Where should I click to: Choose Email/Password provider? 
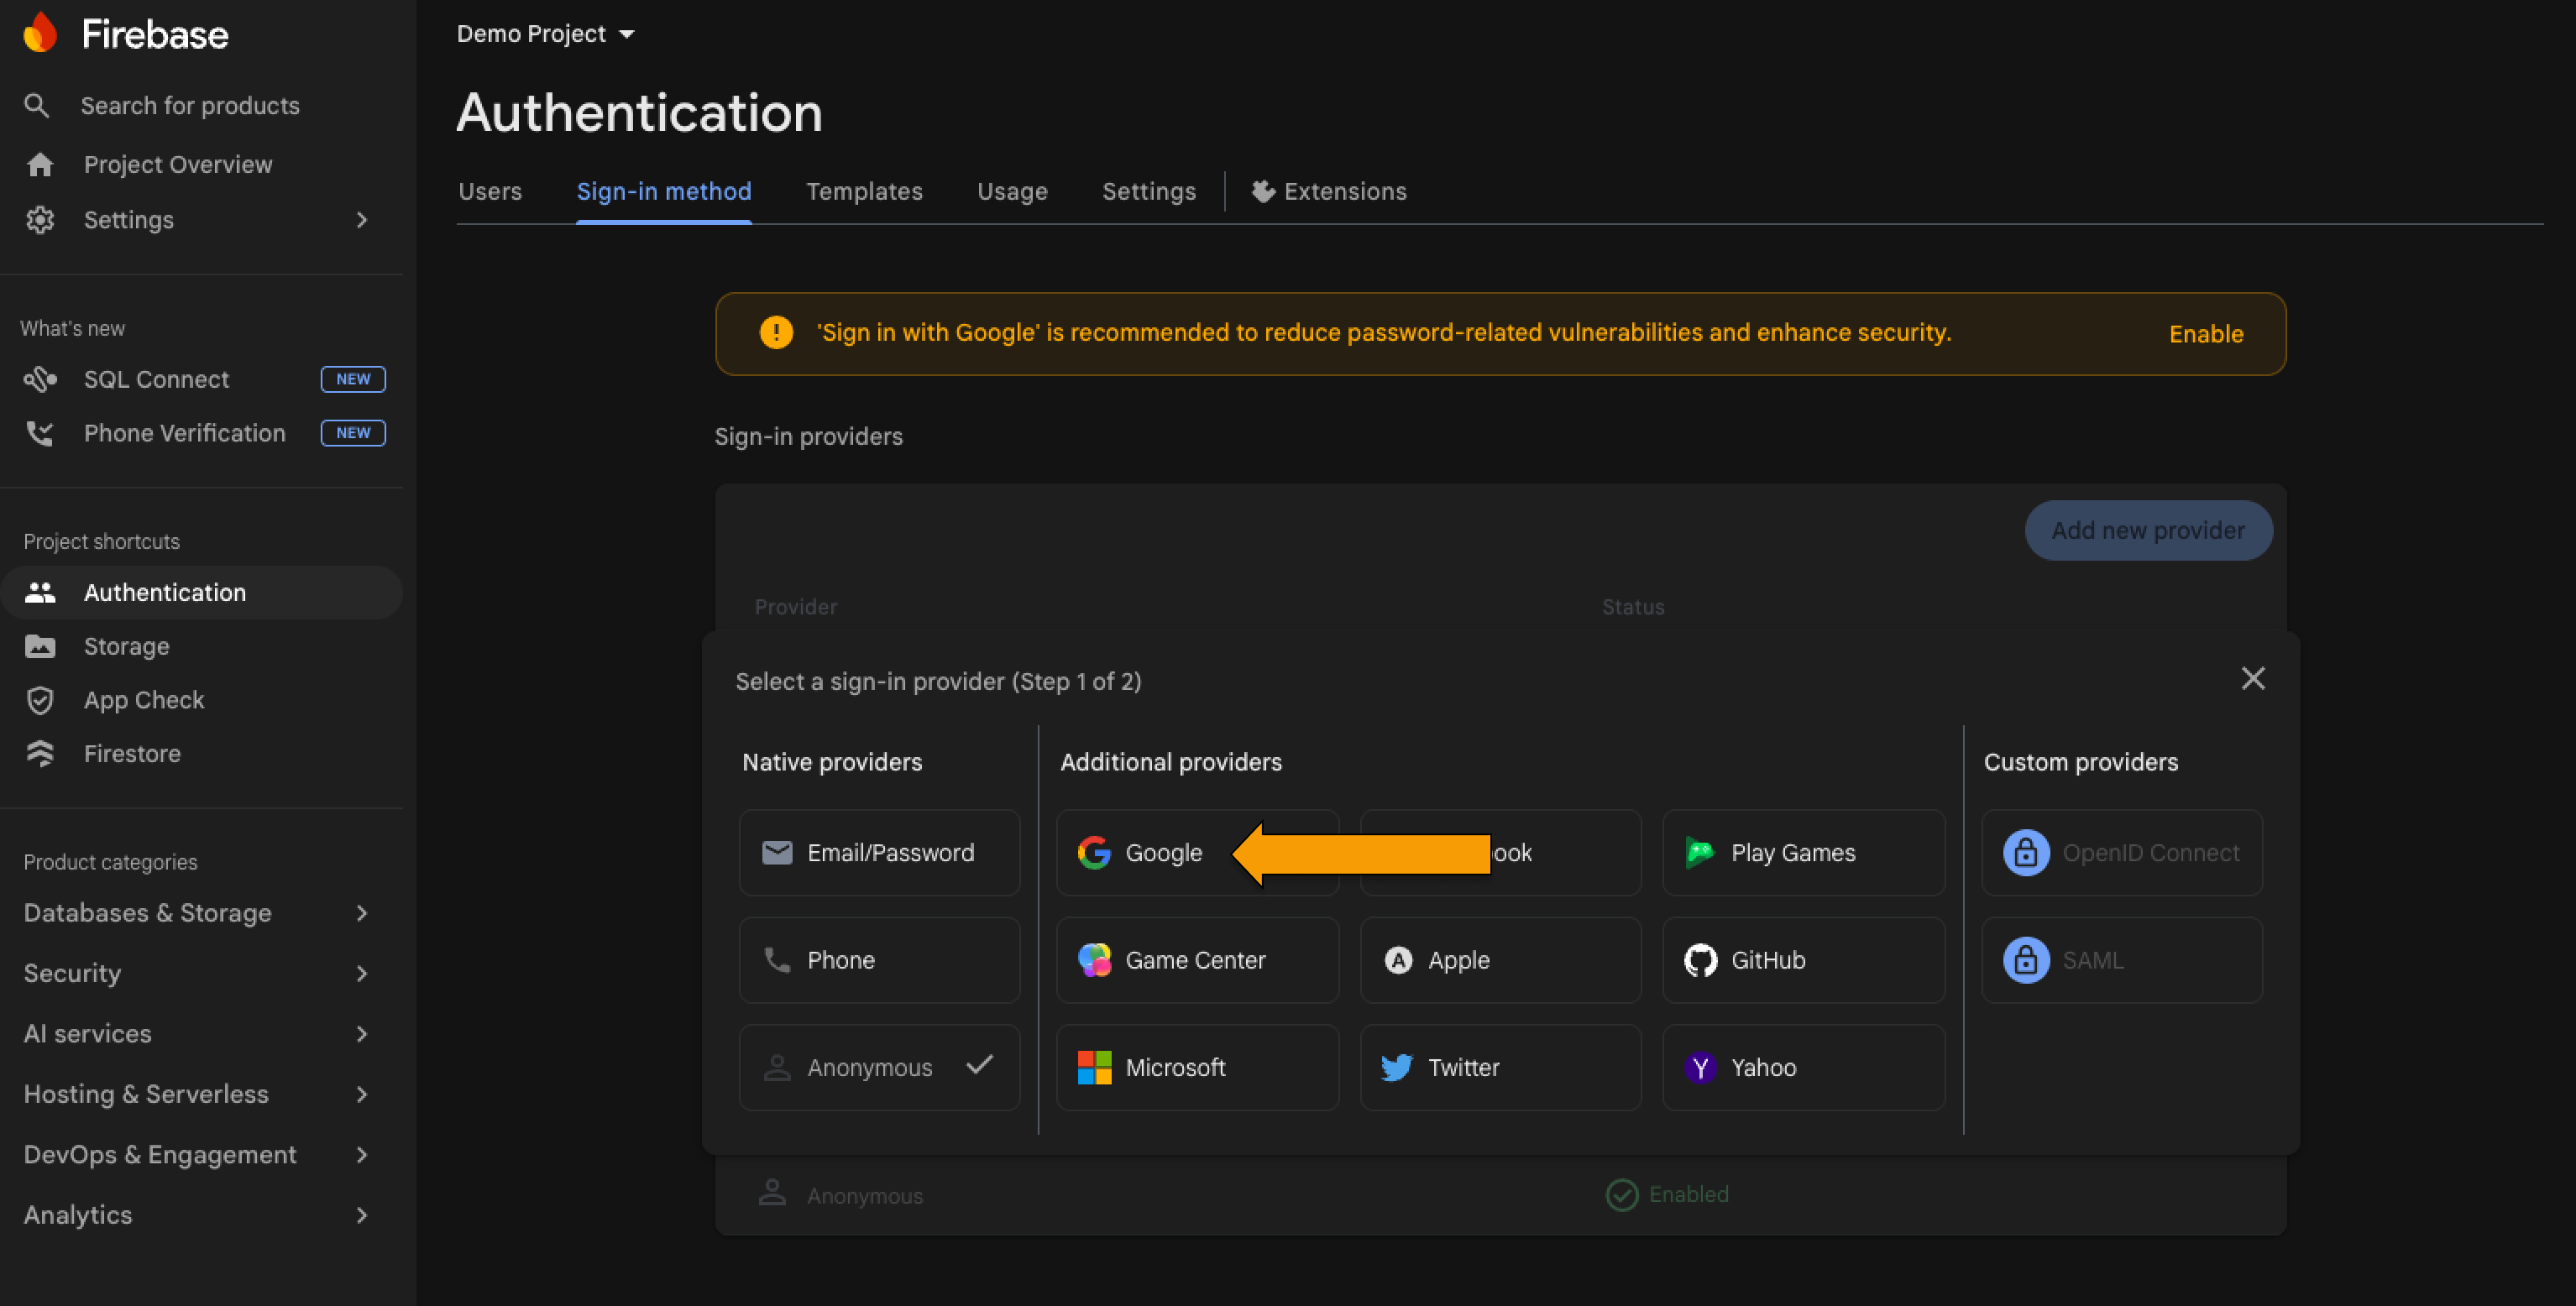[879, 852]
